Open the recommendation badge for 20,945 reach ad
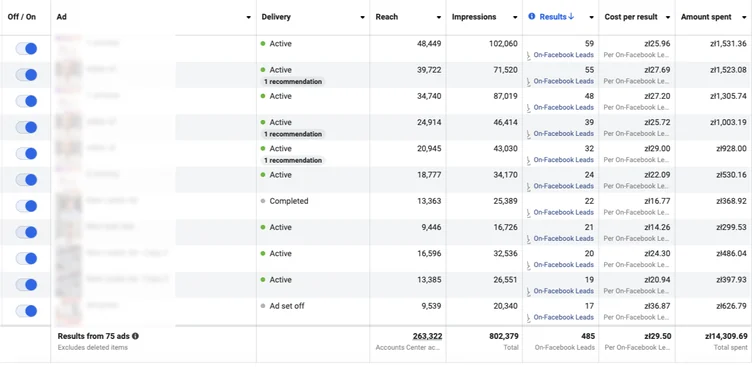Image resolution: width=756 pixels, height=367 pixels. 293,160
